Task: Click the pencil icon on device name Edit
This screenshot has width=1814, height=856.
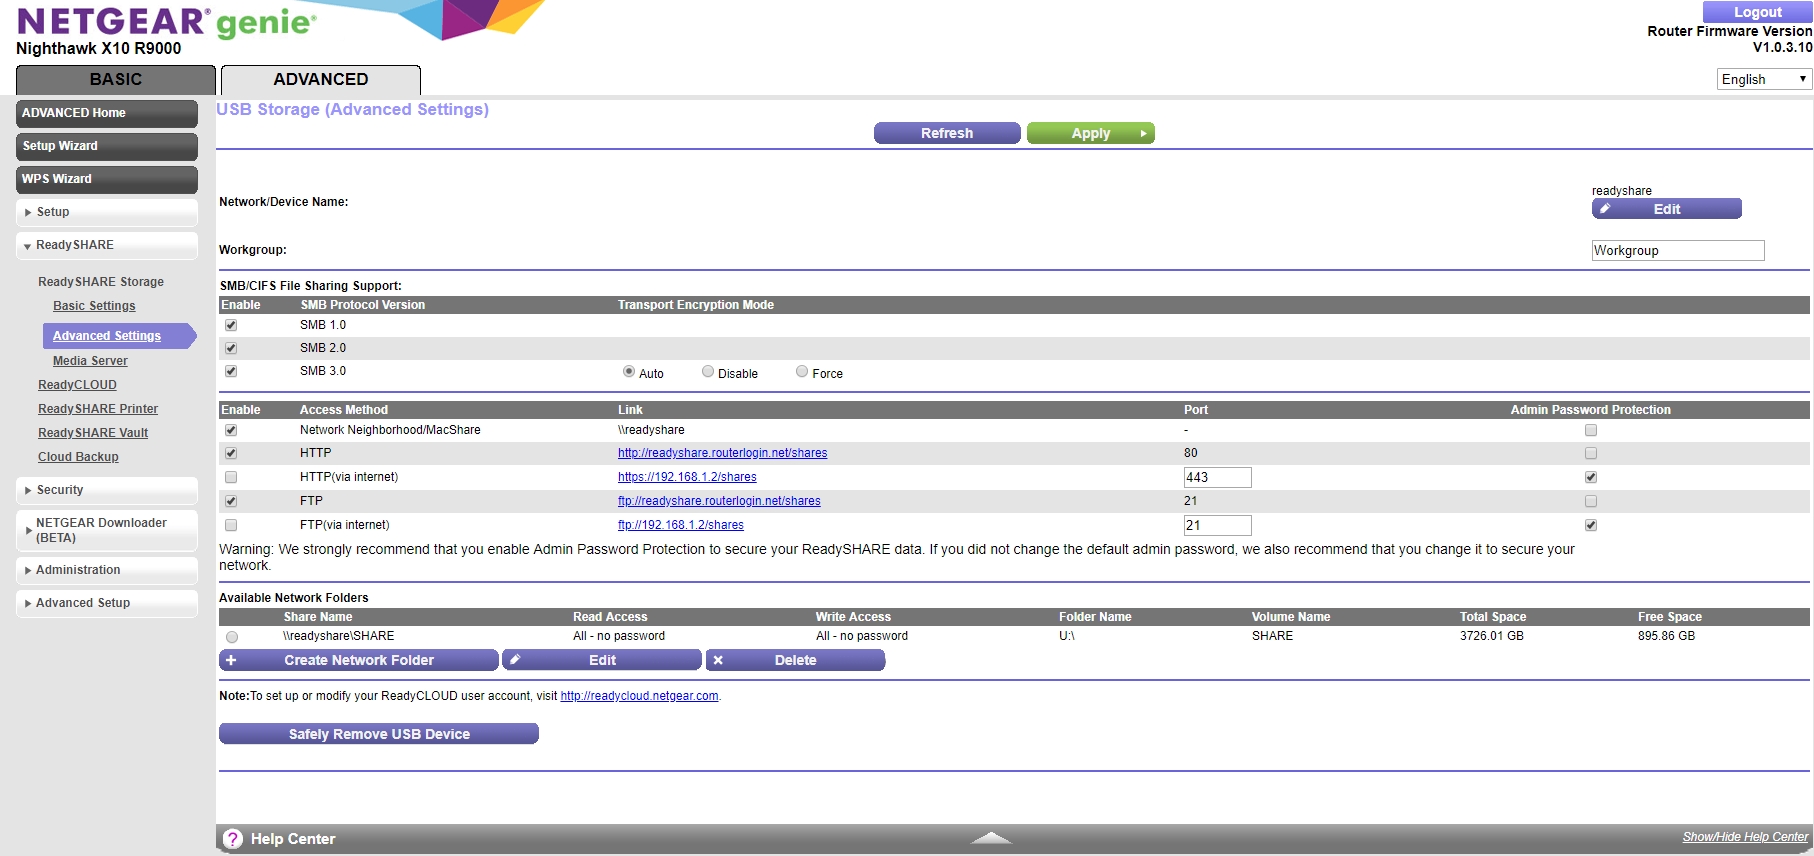Action: click(1605, 209)
